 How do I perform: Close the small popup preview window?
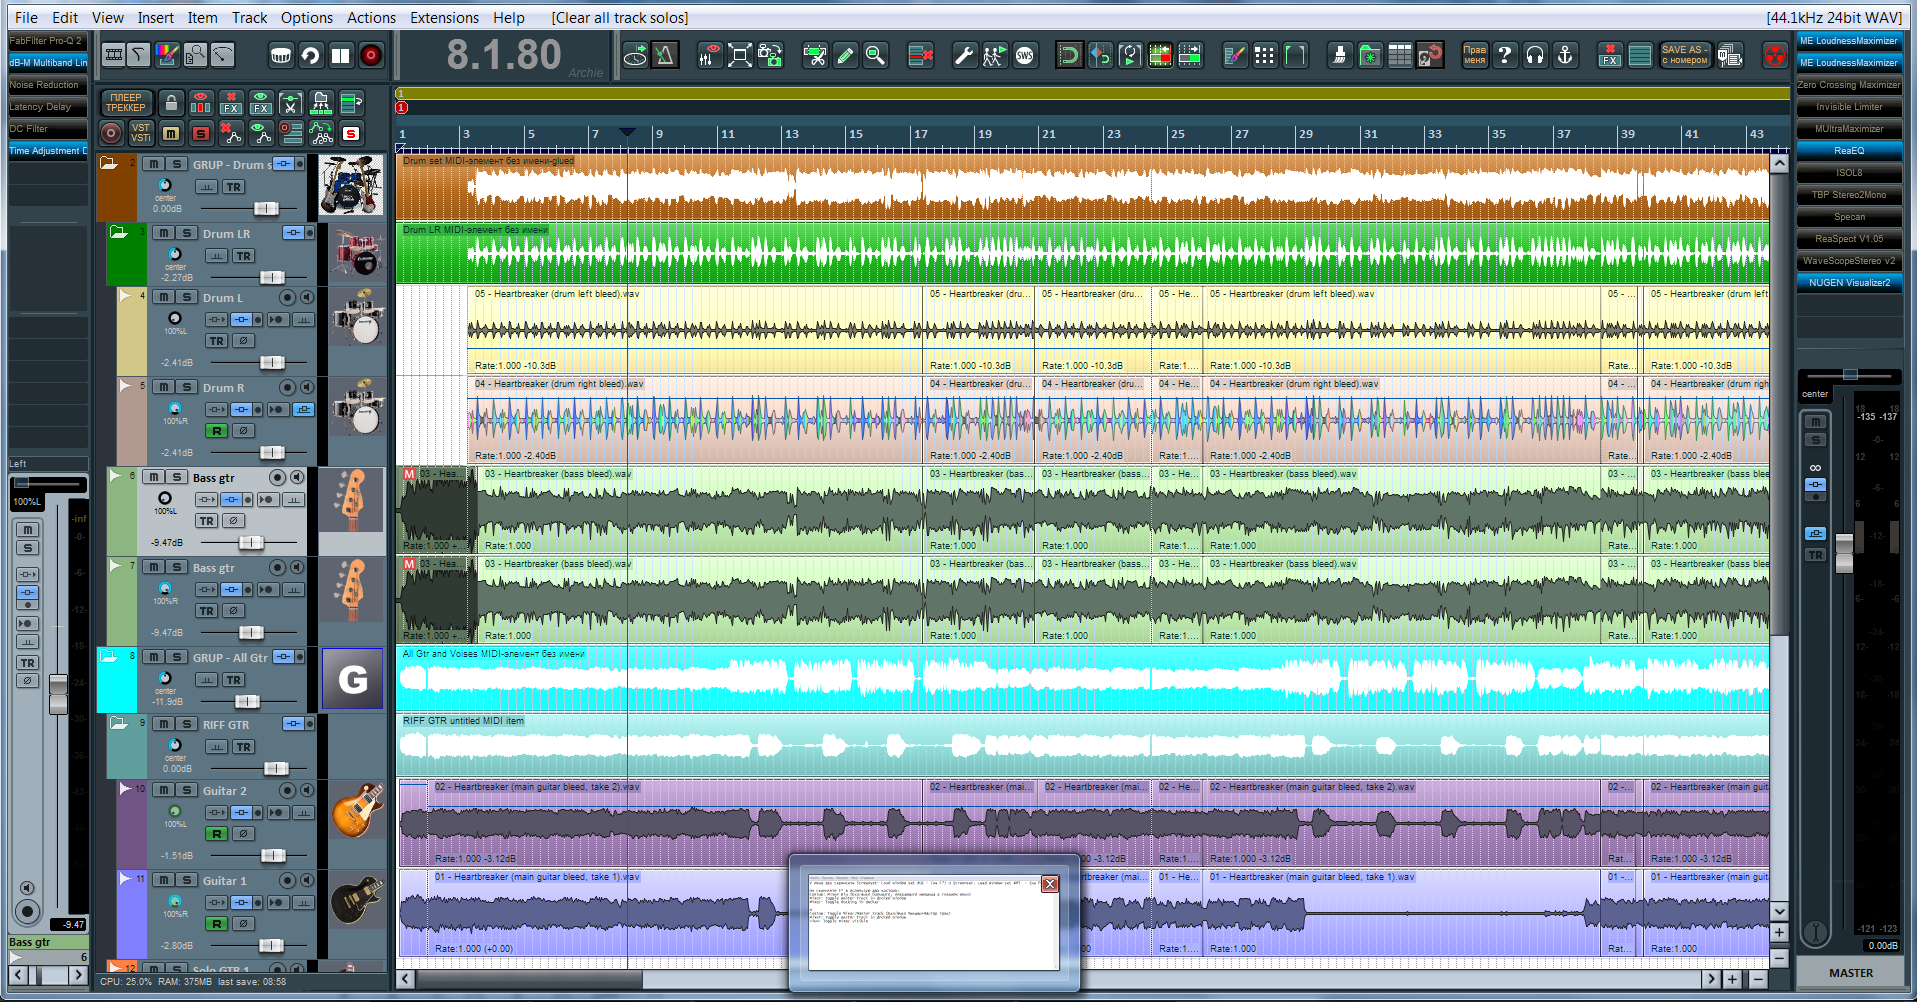(x=1050, y=884)
